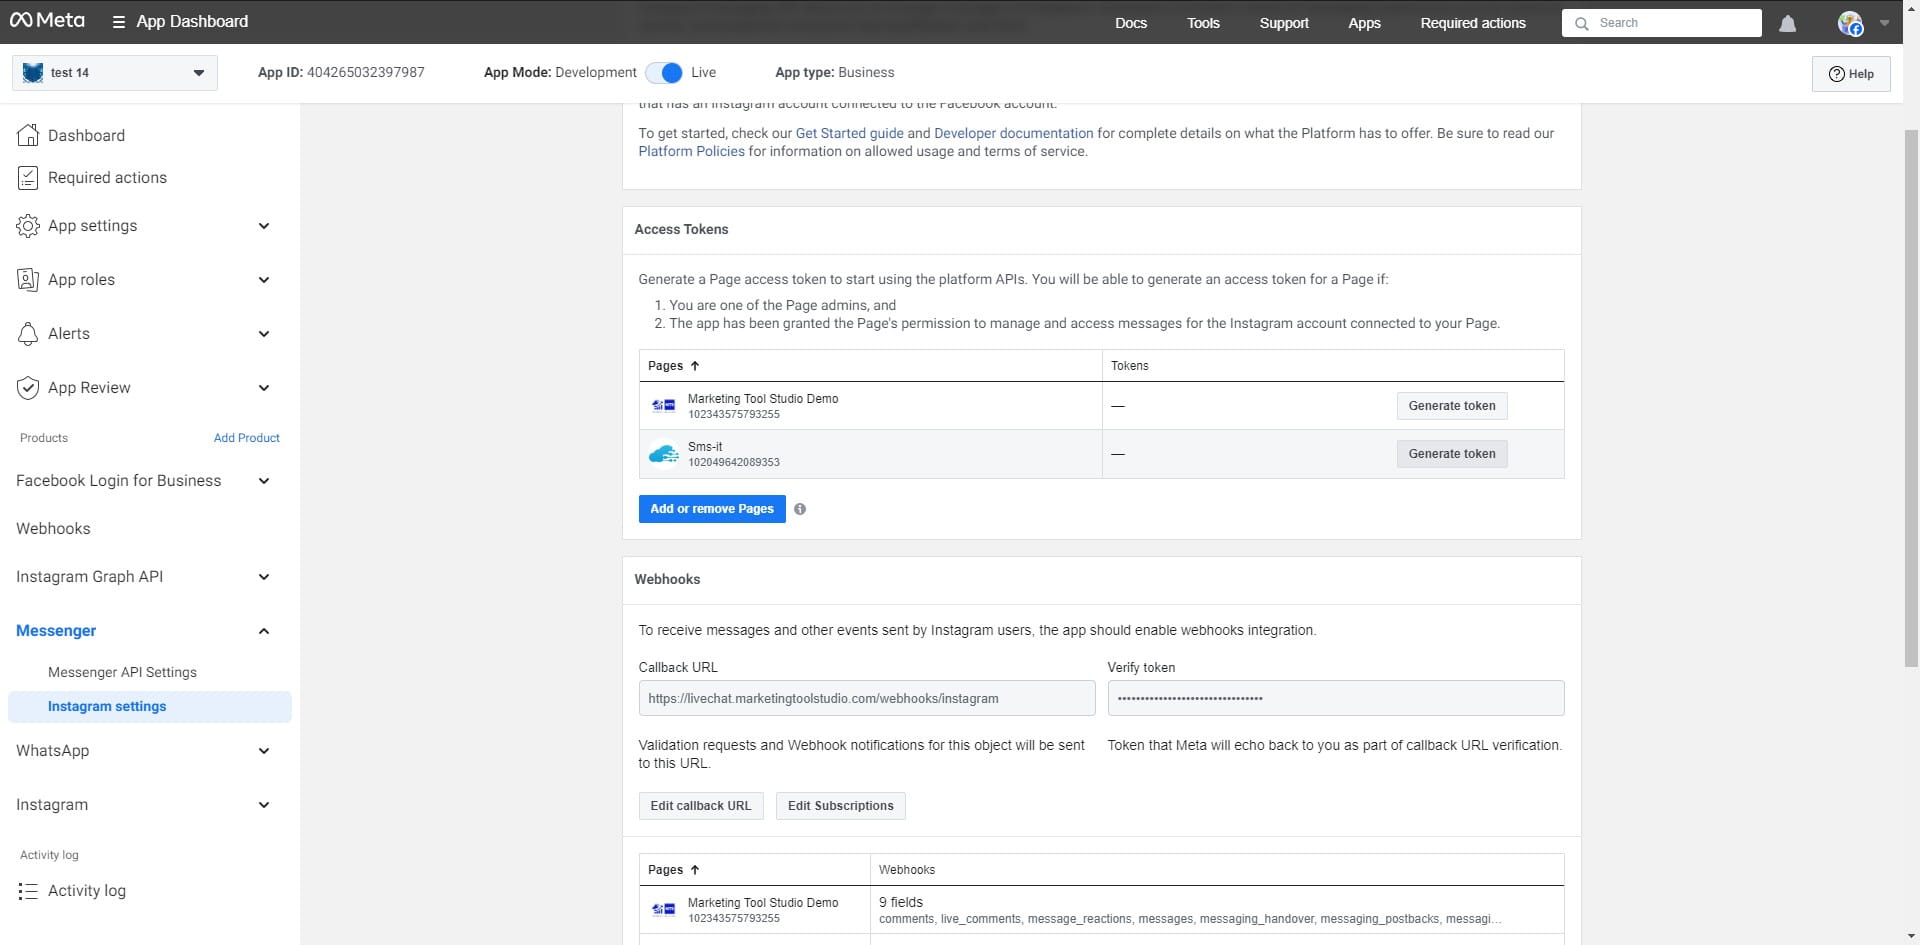Screen dimensions: 1920x945
Task: Click the info icon beside Add or remove Pages
Action: coord(800,509)
